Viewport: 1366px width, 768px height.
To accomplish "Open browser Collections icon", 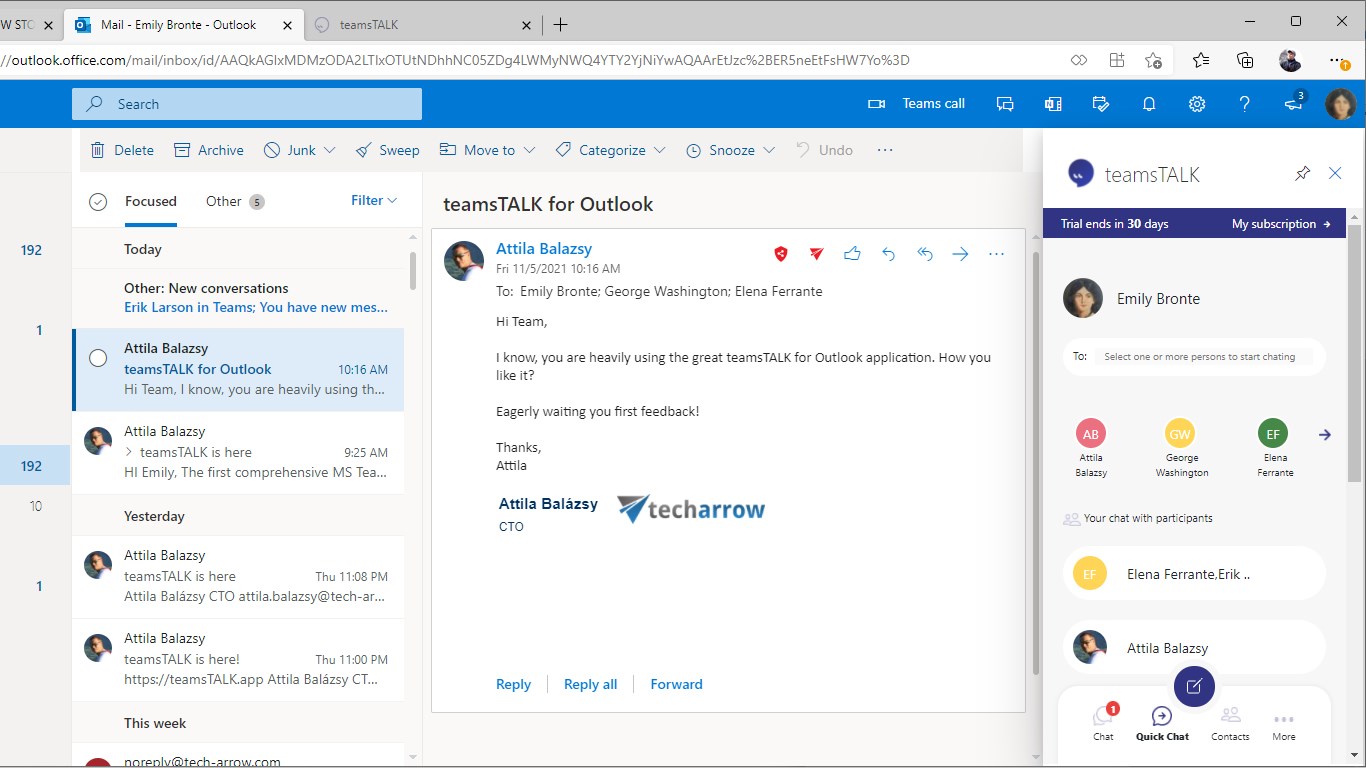I will click(x=1245, y=60).
